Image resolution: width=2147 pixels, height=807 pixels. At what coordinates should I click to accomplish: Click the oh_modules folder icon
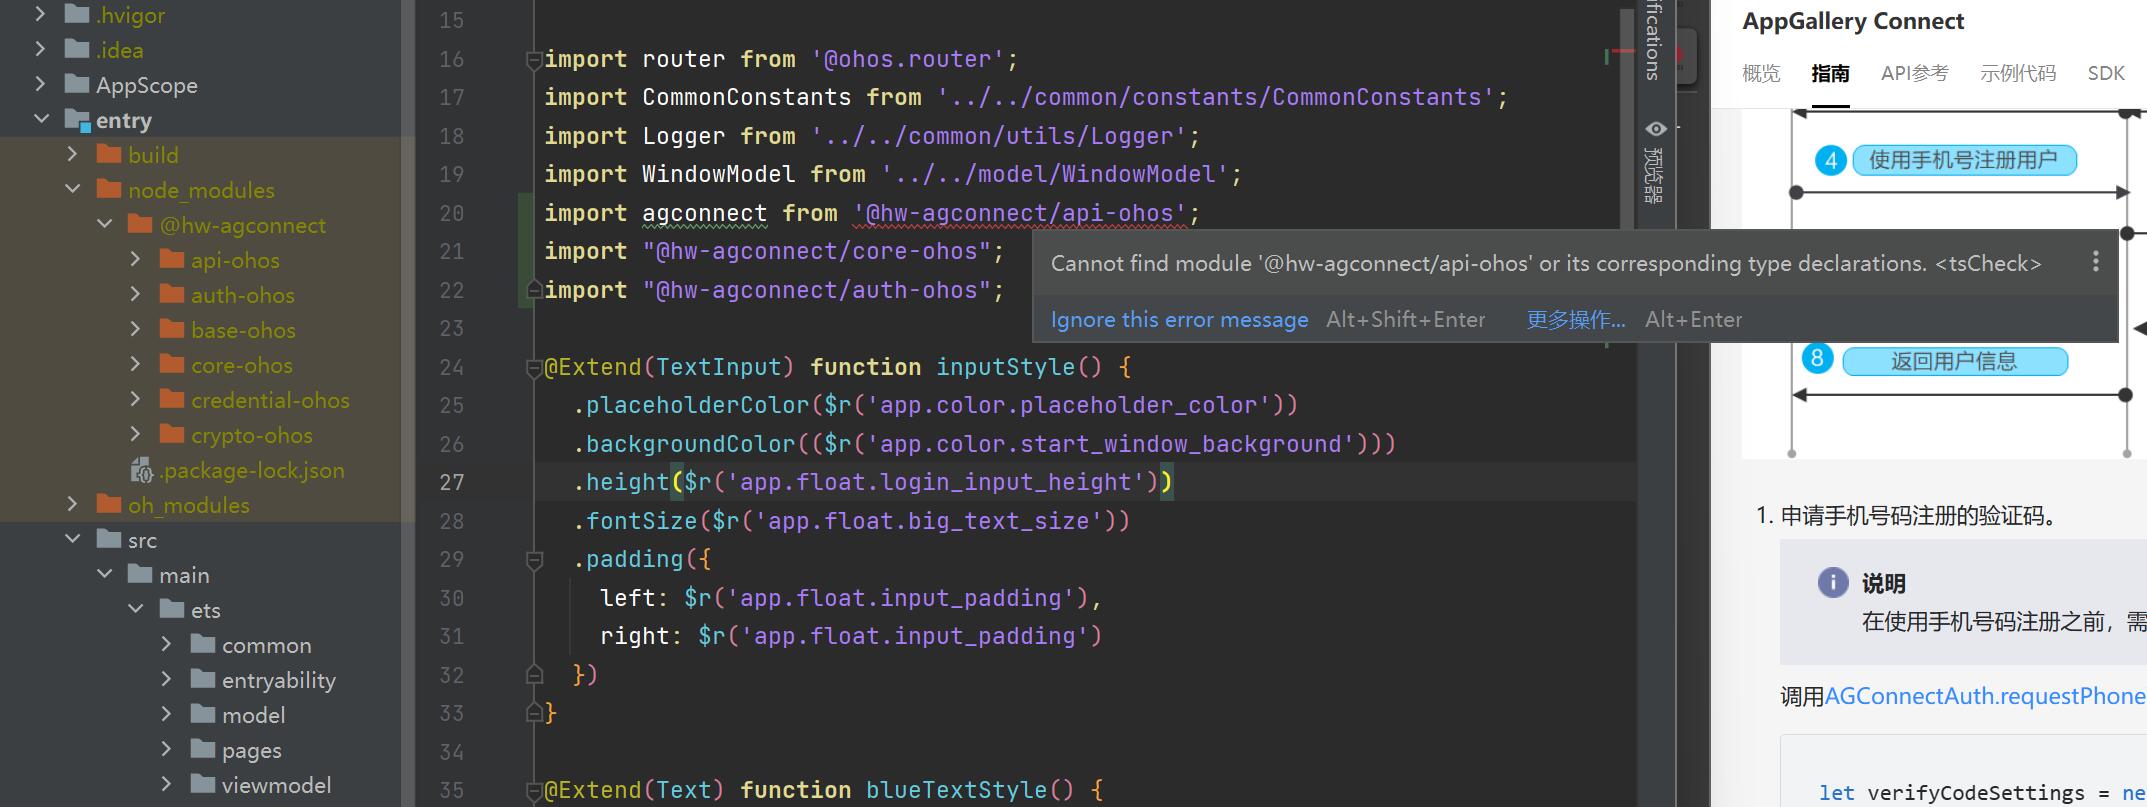109,504
